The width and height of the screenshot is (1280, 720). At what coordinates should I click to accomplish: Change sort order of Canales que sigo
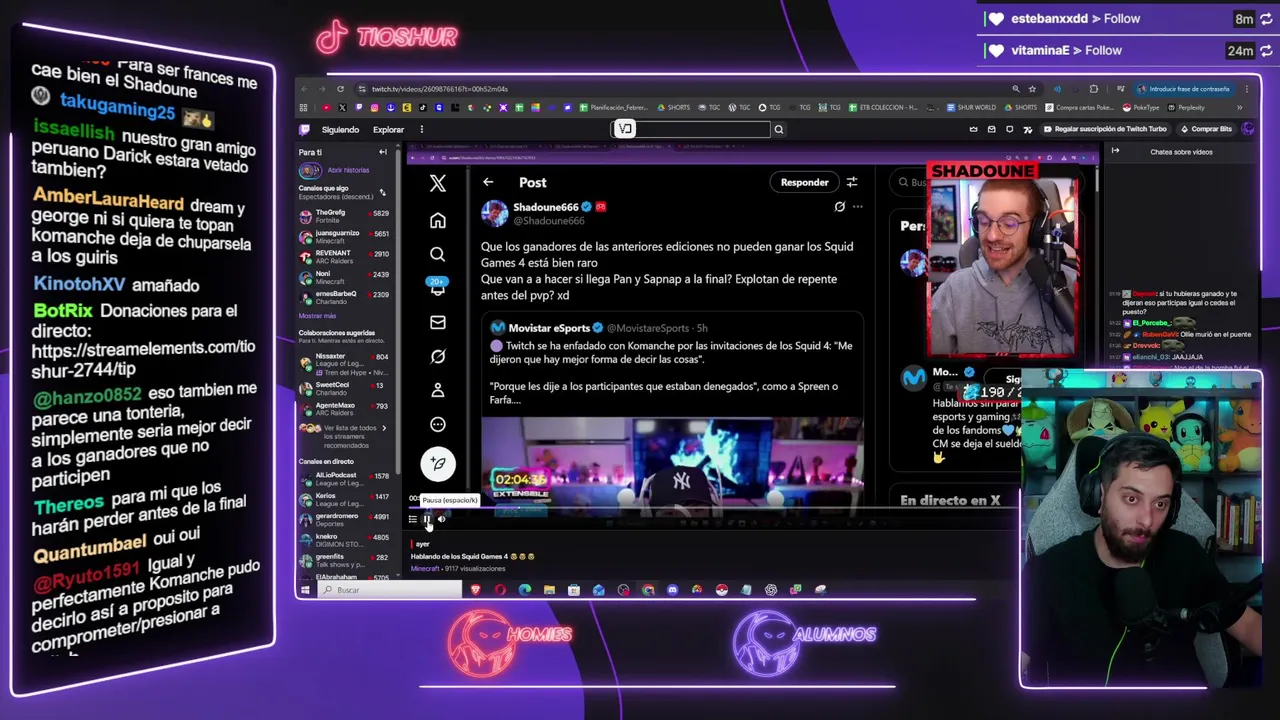point(382,192)
